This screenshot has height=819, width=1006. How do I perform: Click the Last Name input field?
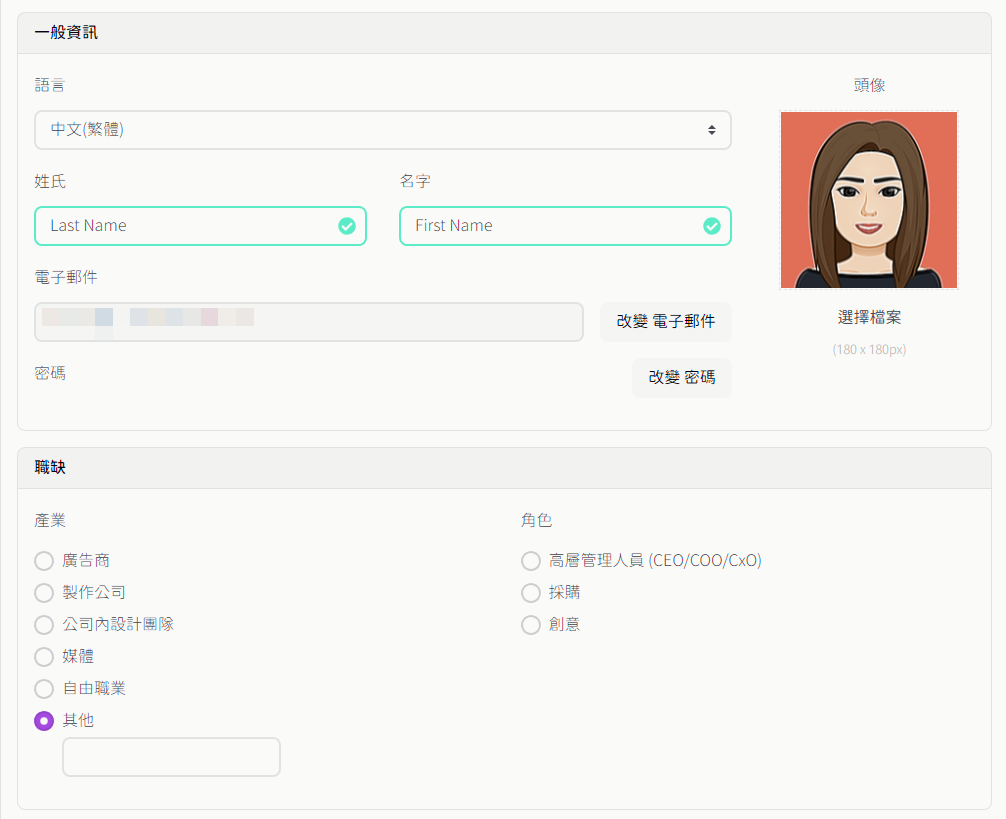[x=200, y=226]
